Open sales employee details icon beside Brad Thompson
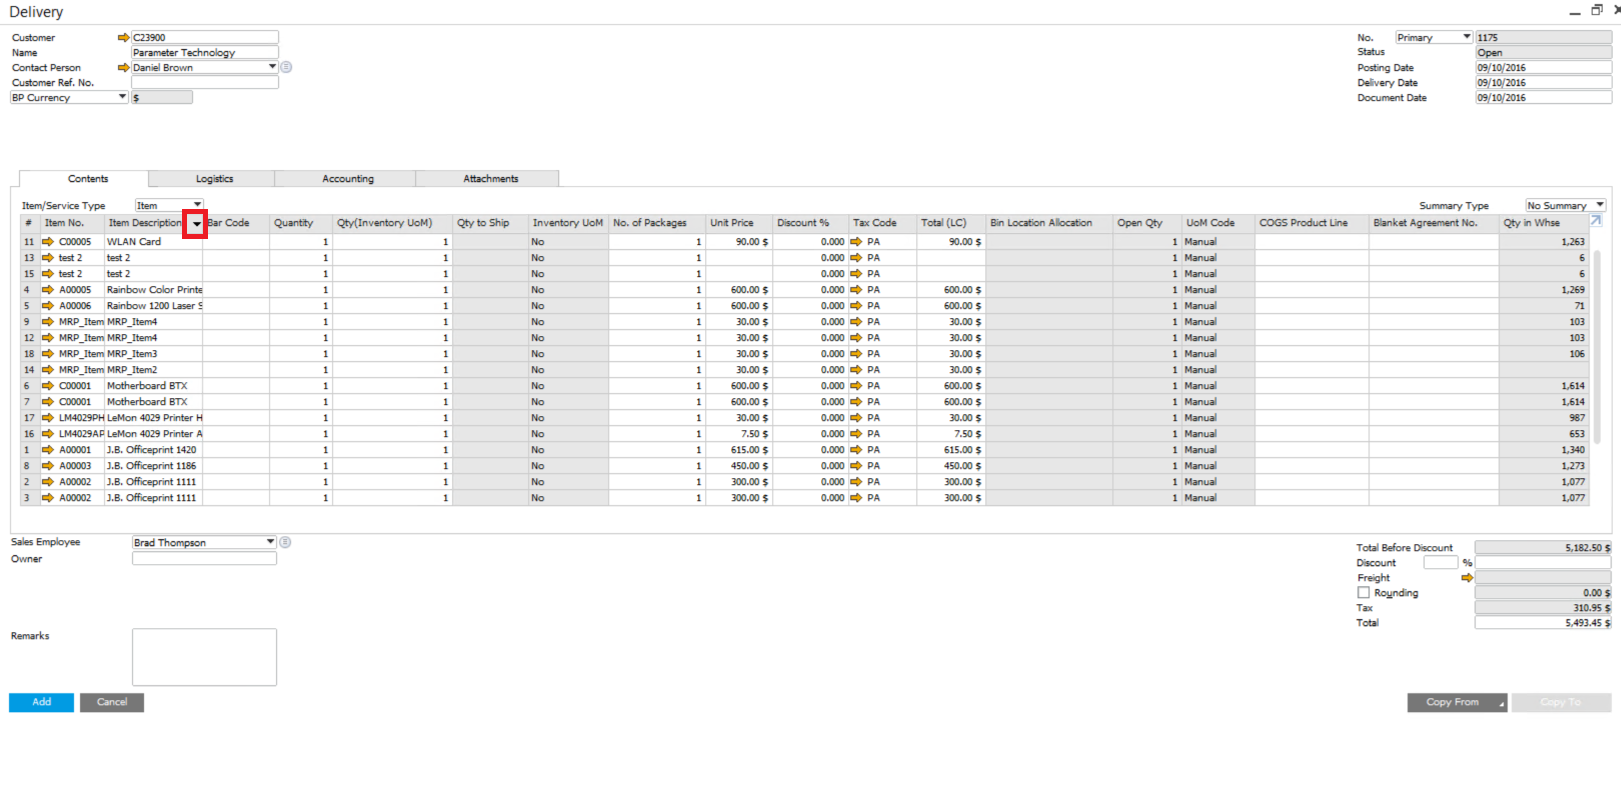The width and height of the screenshot is (1621, 796). click(x=285, y=542)
